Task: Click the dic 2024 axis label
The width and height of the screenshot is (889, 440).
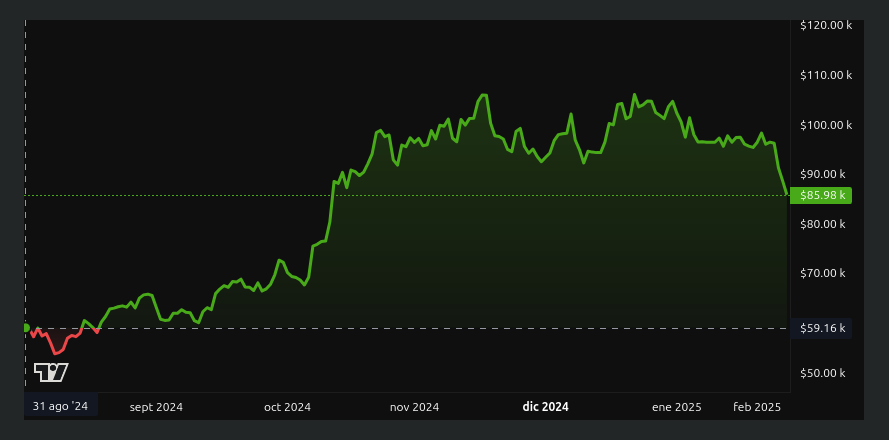Action: click(545, 407)
